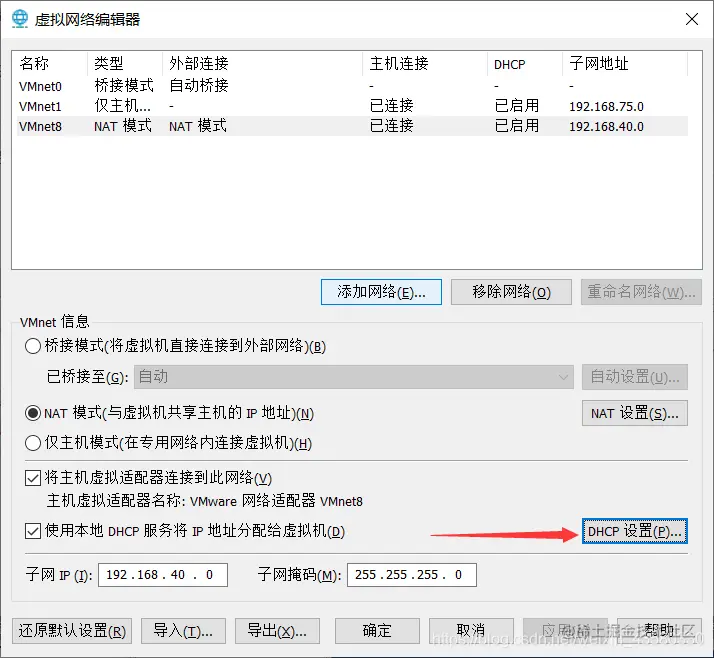Click 移除网络(O) button
Screen dimensions: 714x658
click(x=511, y=292)
